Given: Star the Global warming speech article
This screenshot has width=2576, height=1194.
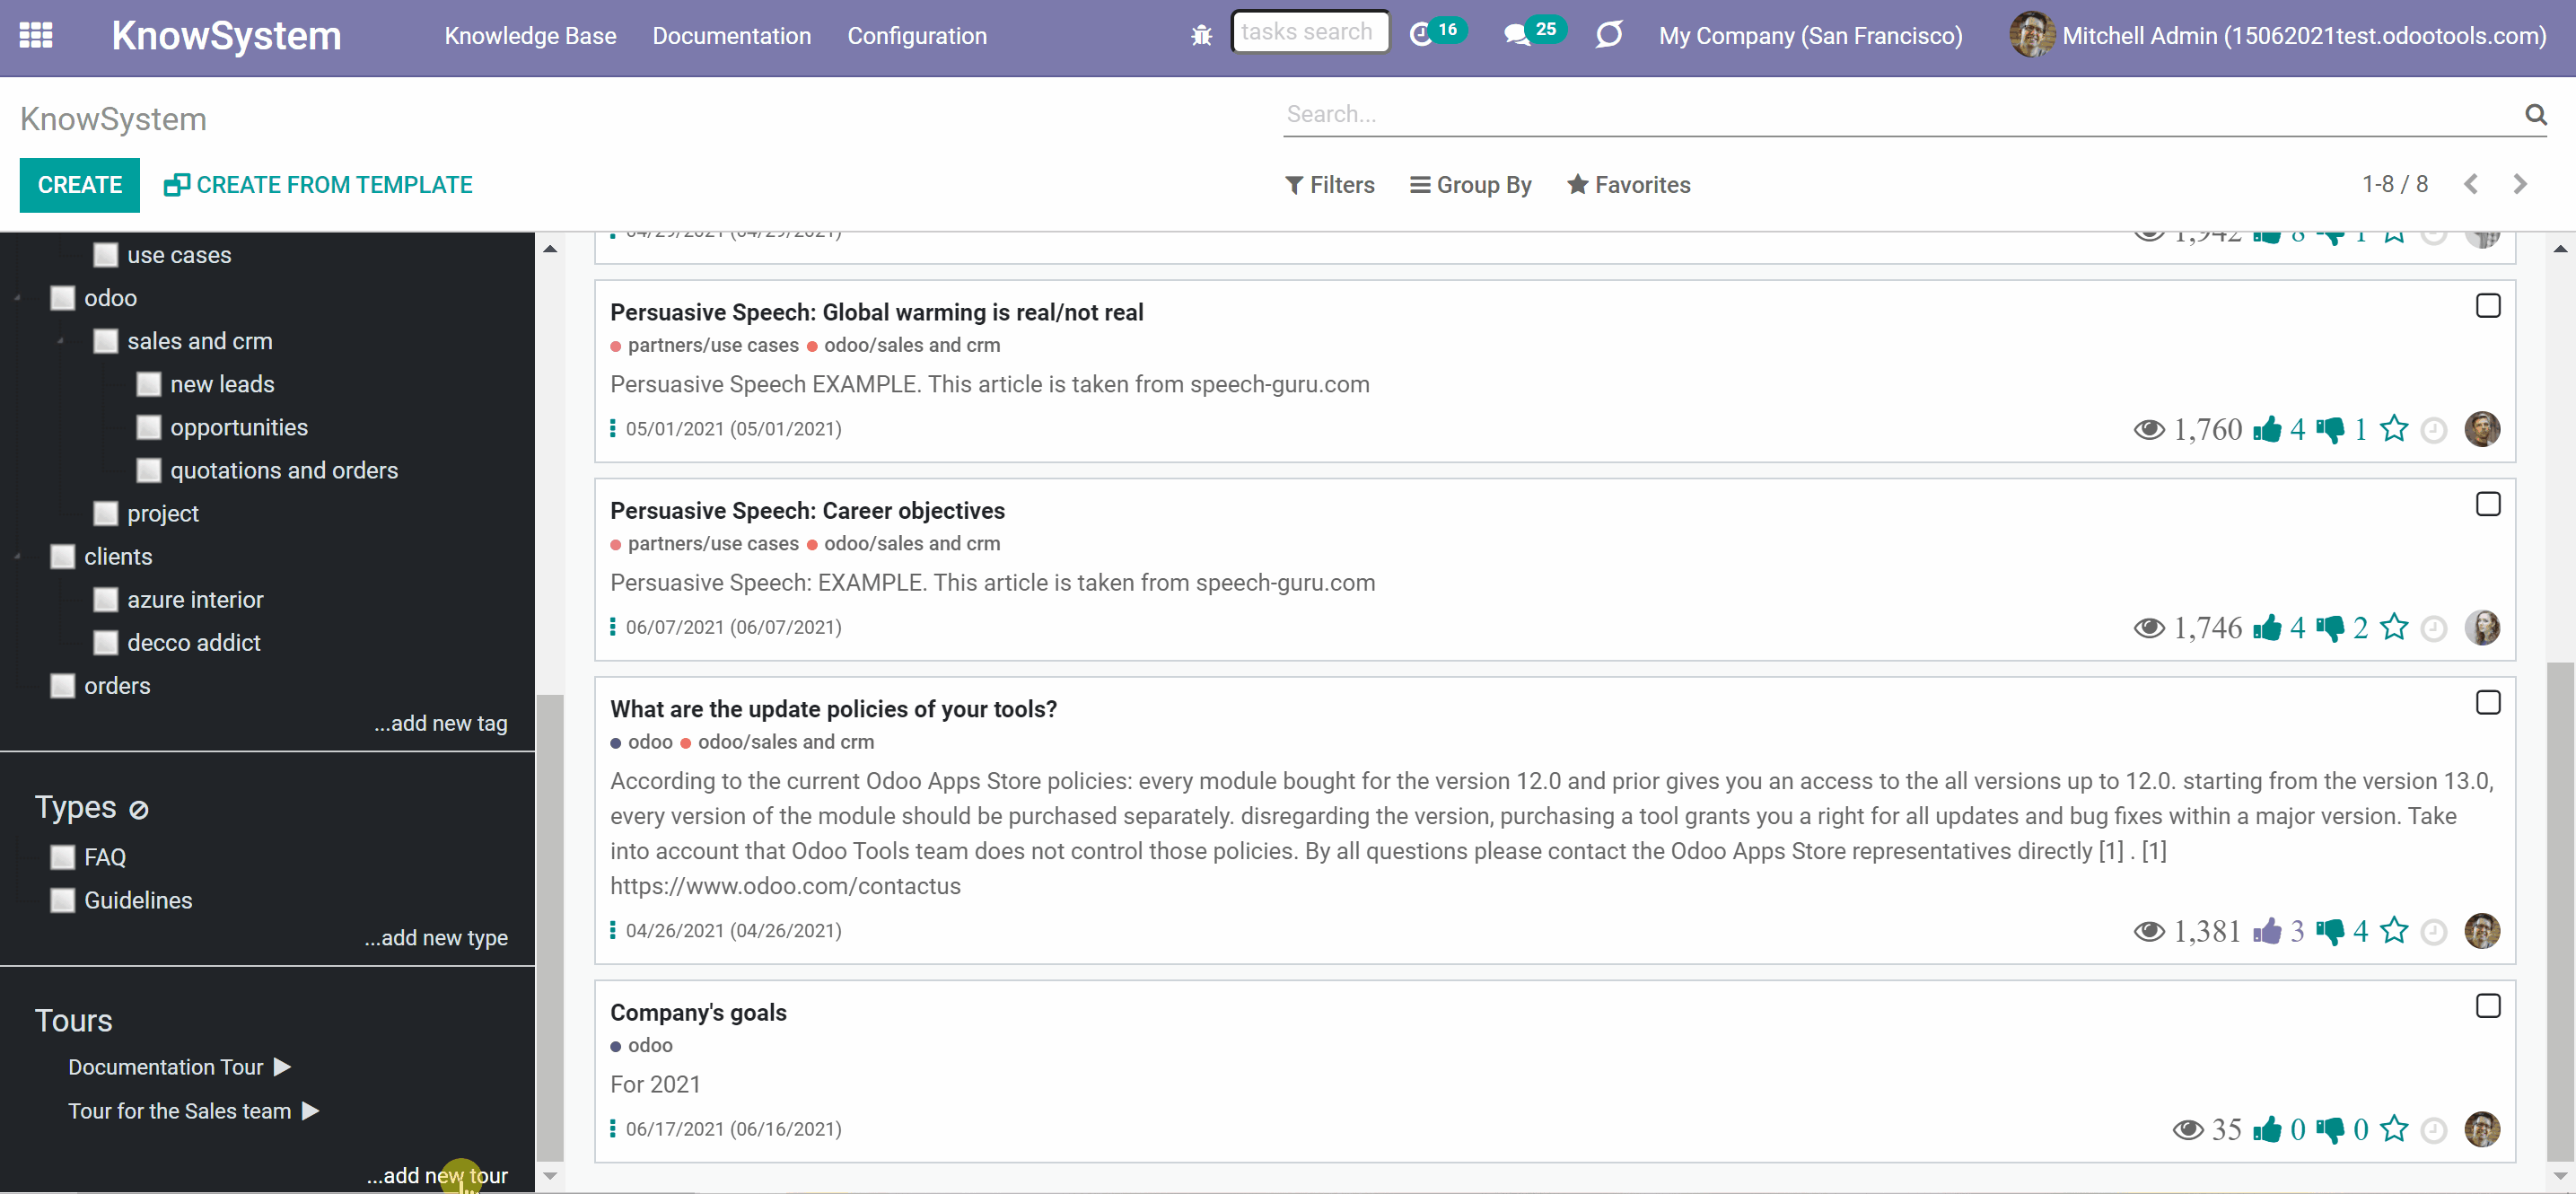Looking at the screenshot, I should pyautogui.click(x=2394, y=429).
